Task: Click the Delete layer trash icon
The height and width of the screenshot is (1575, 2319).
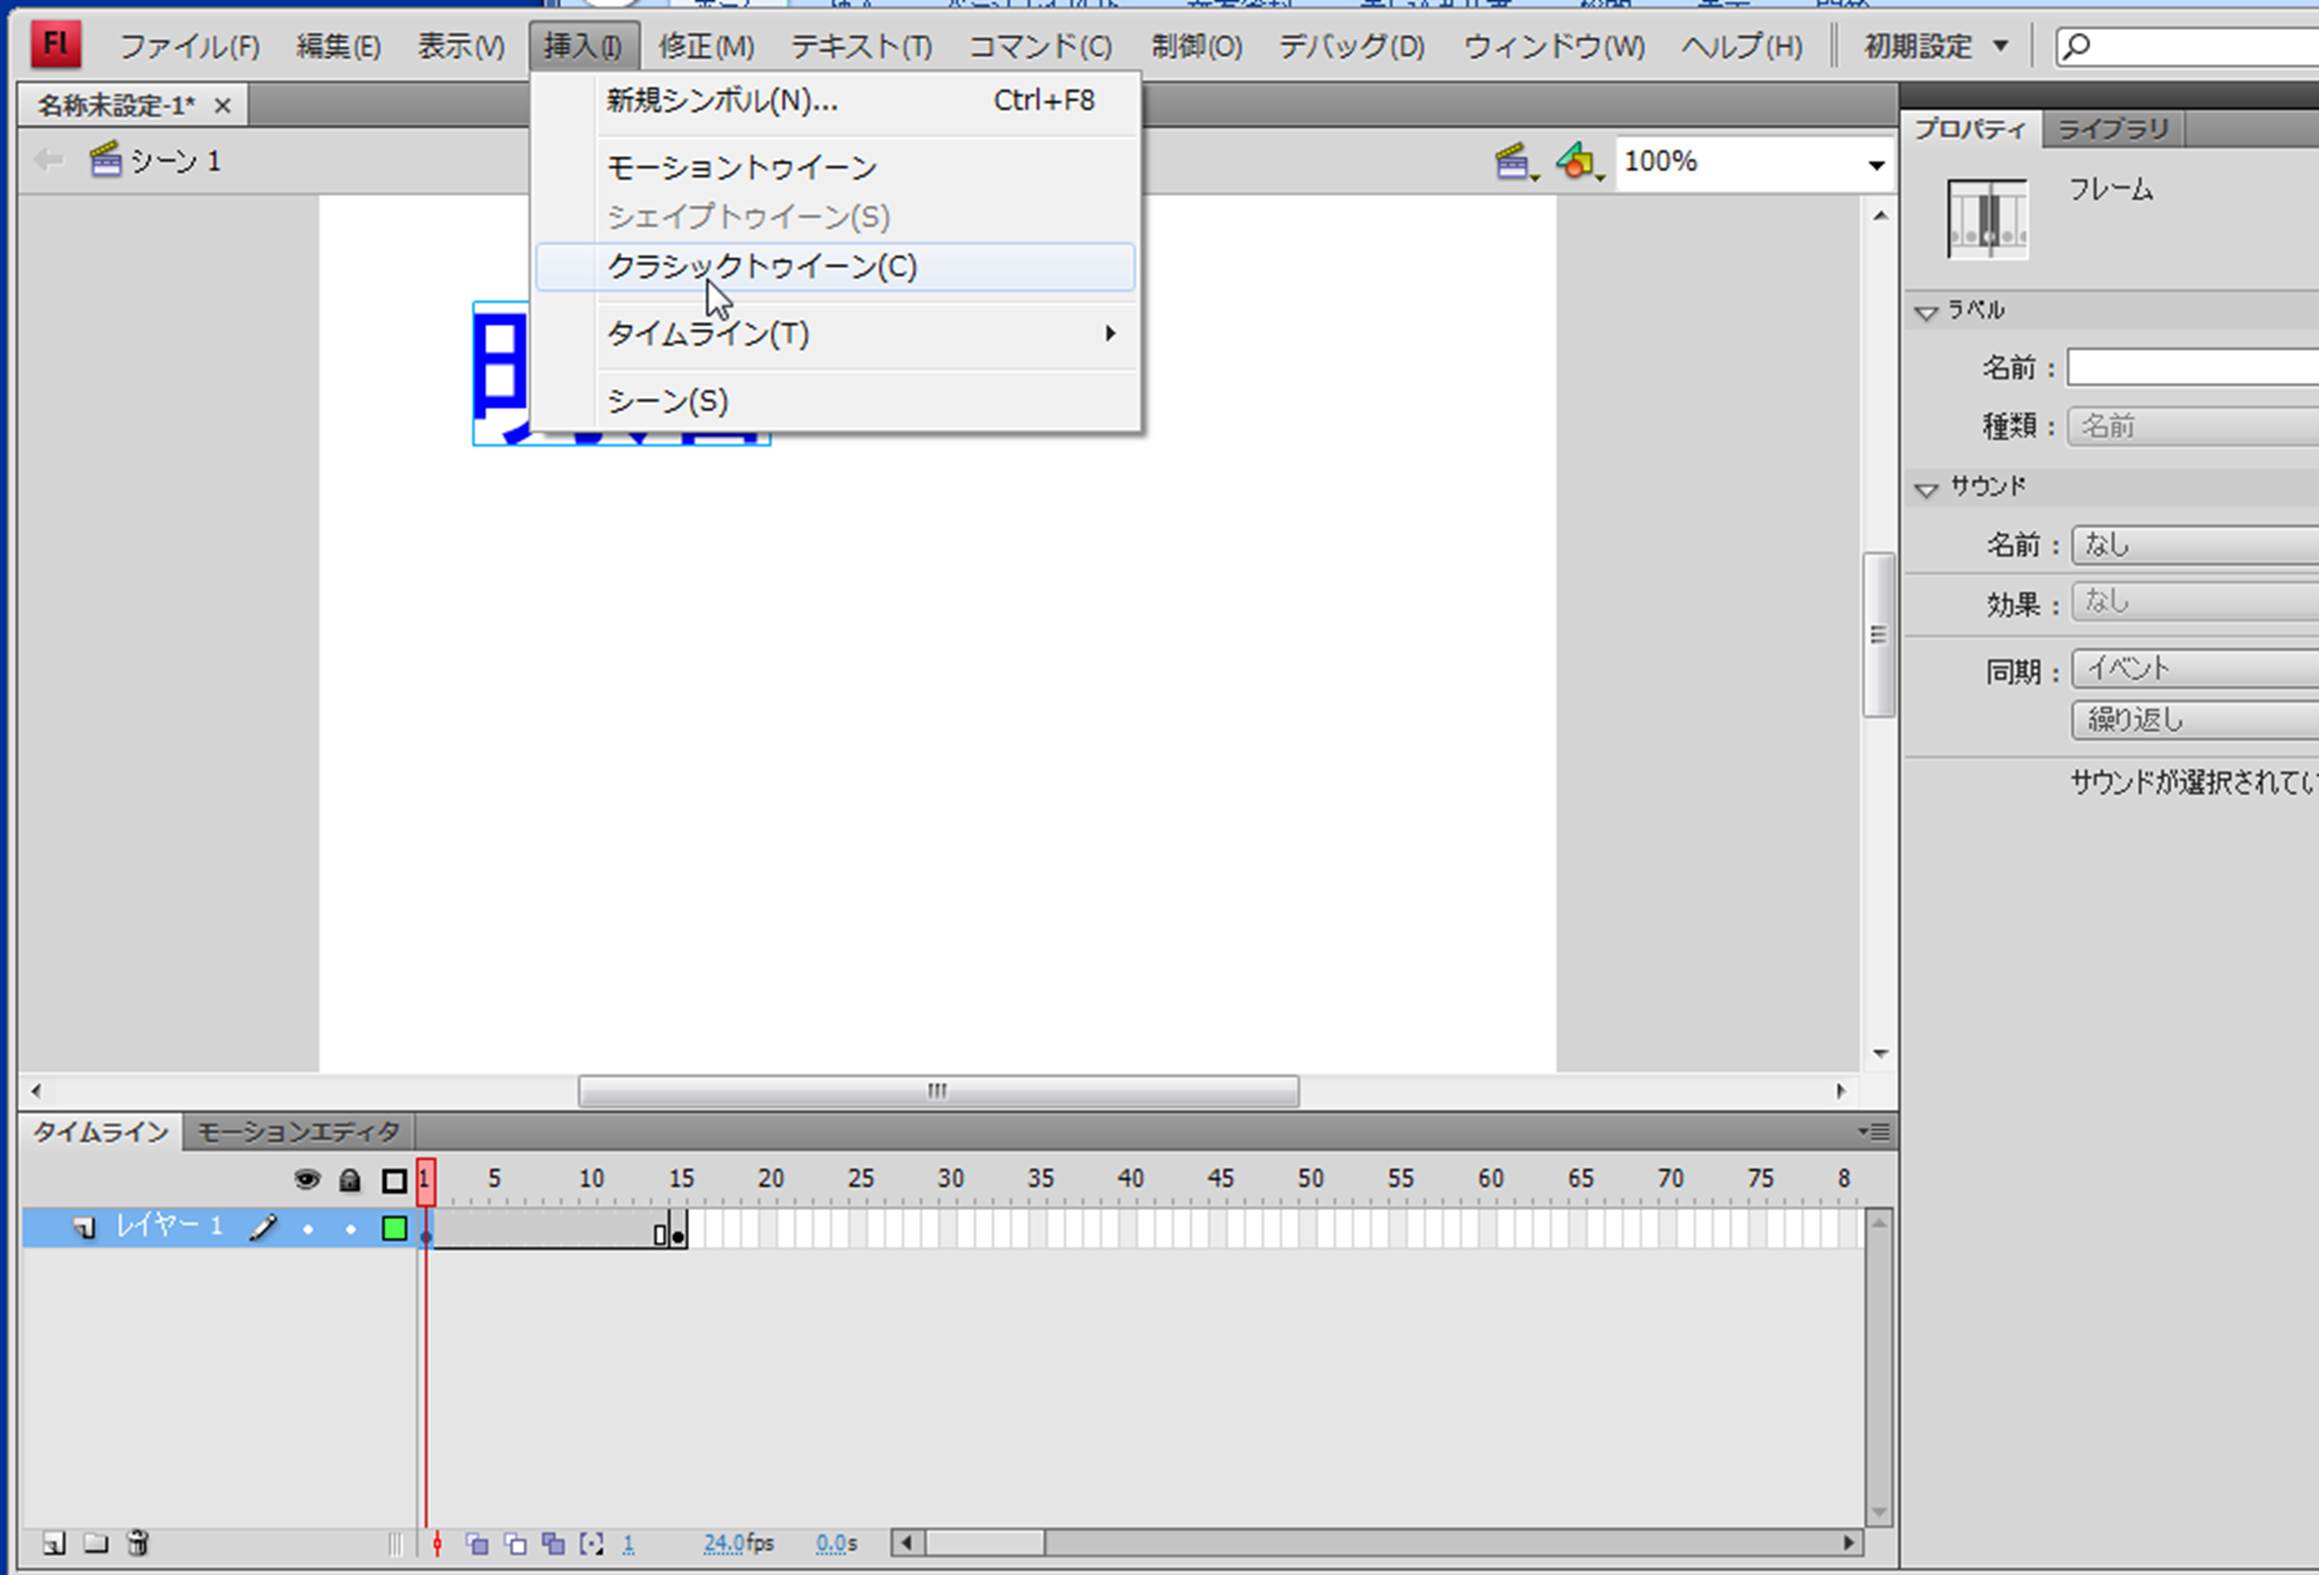Action: pos(138,1544)
